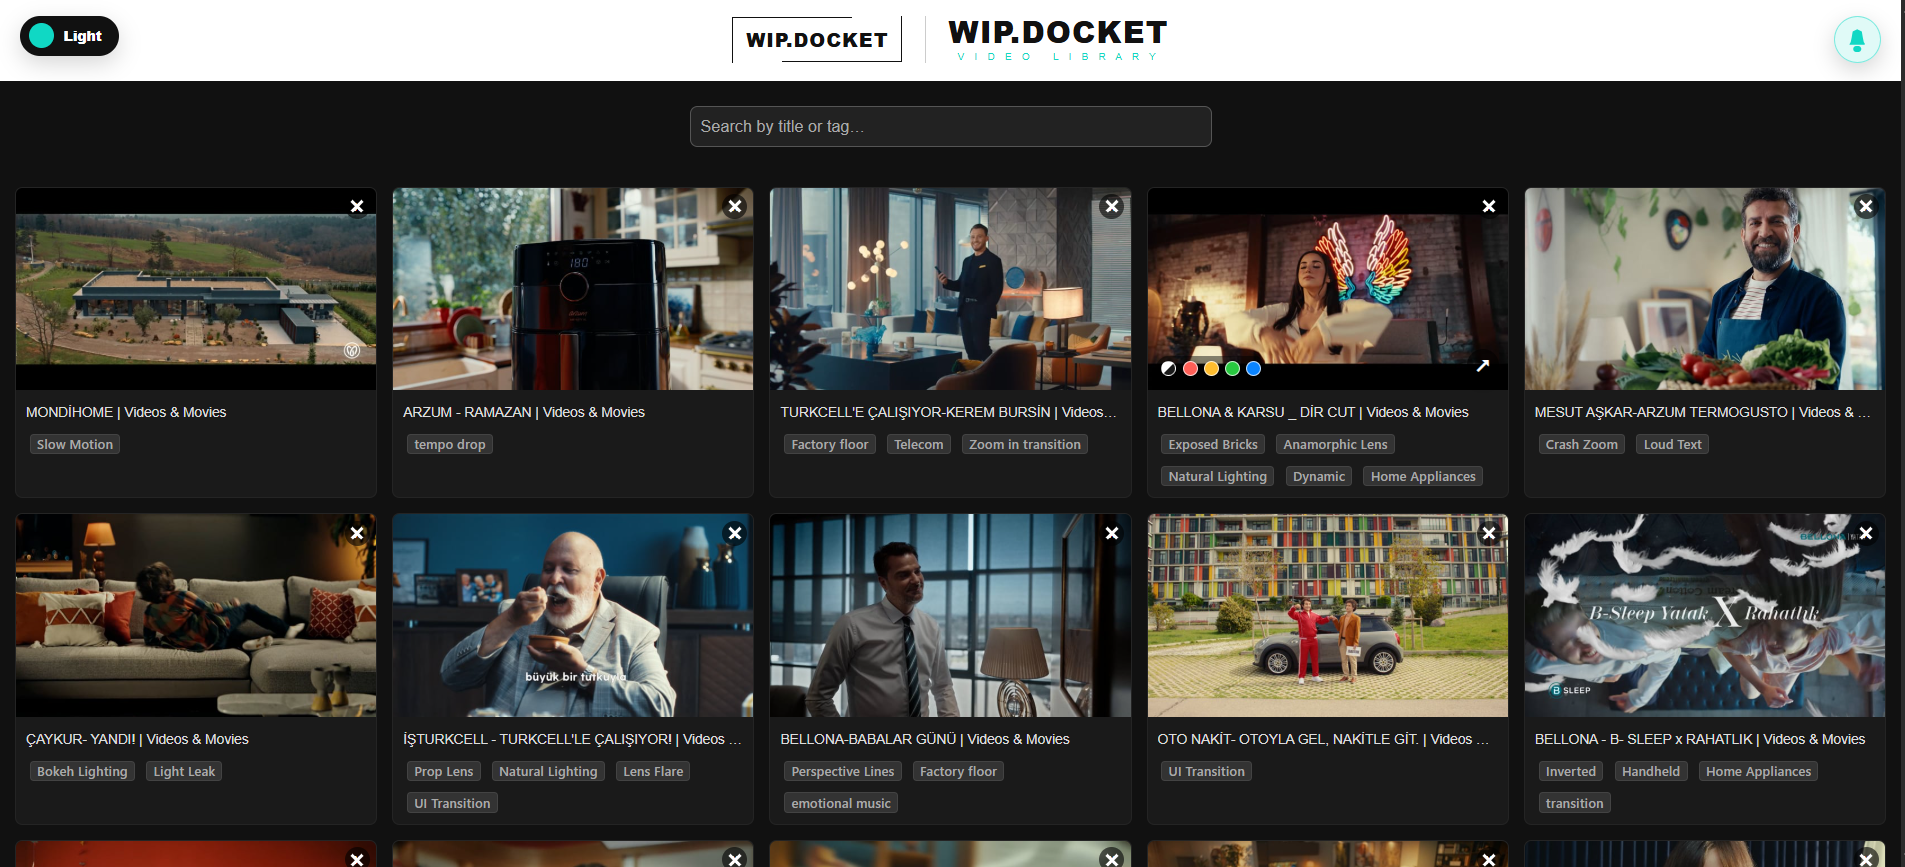
Task: Open the MONDİHOME aerial thumbnail
Action: click(196, 289)
